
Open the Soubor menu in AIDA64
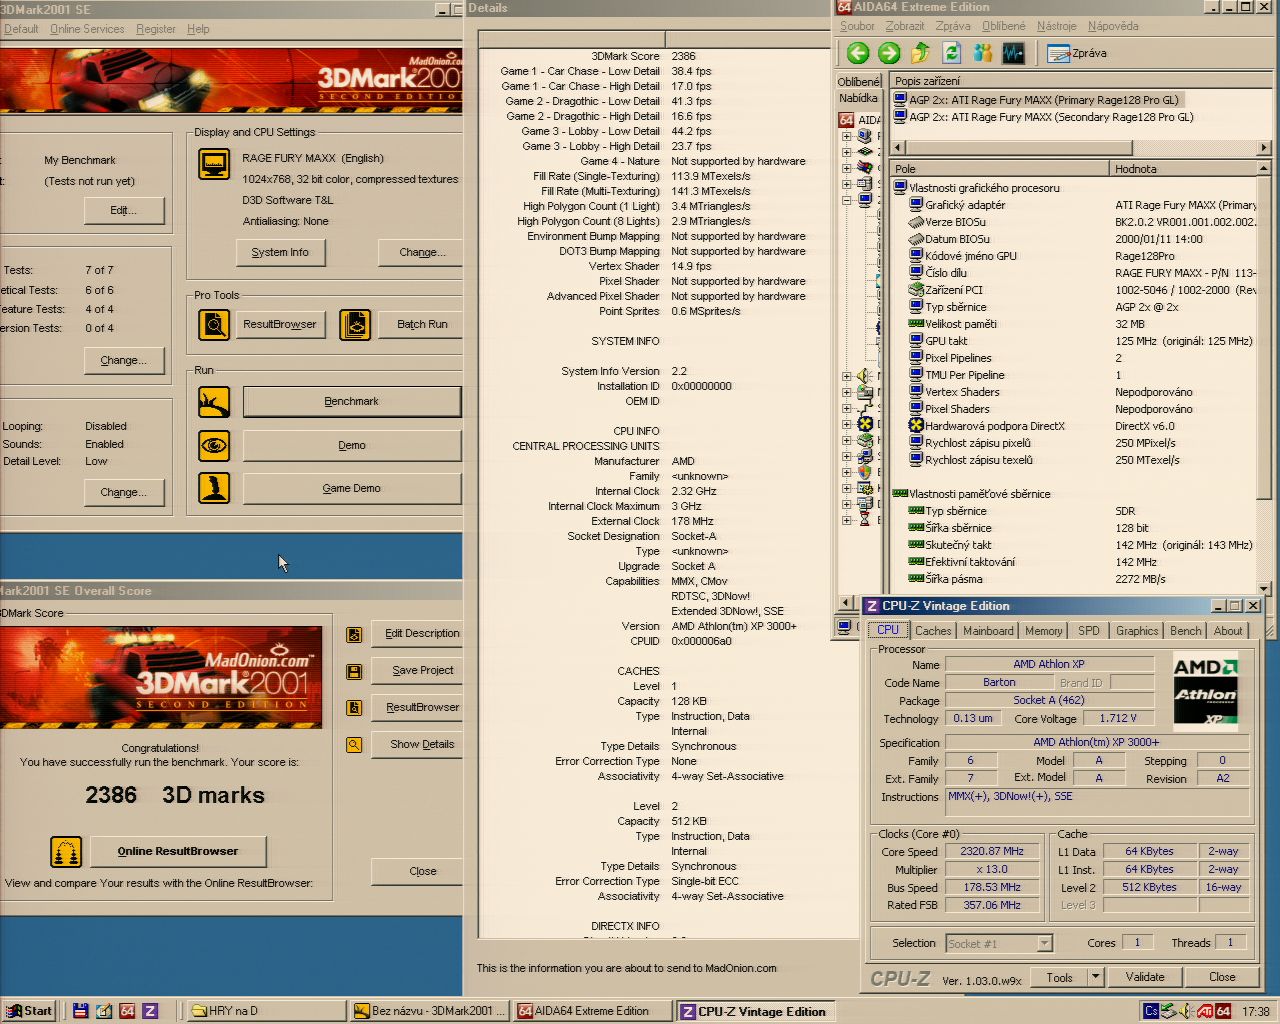(857, 26)
